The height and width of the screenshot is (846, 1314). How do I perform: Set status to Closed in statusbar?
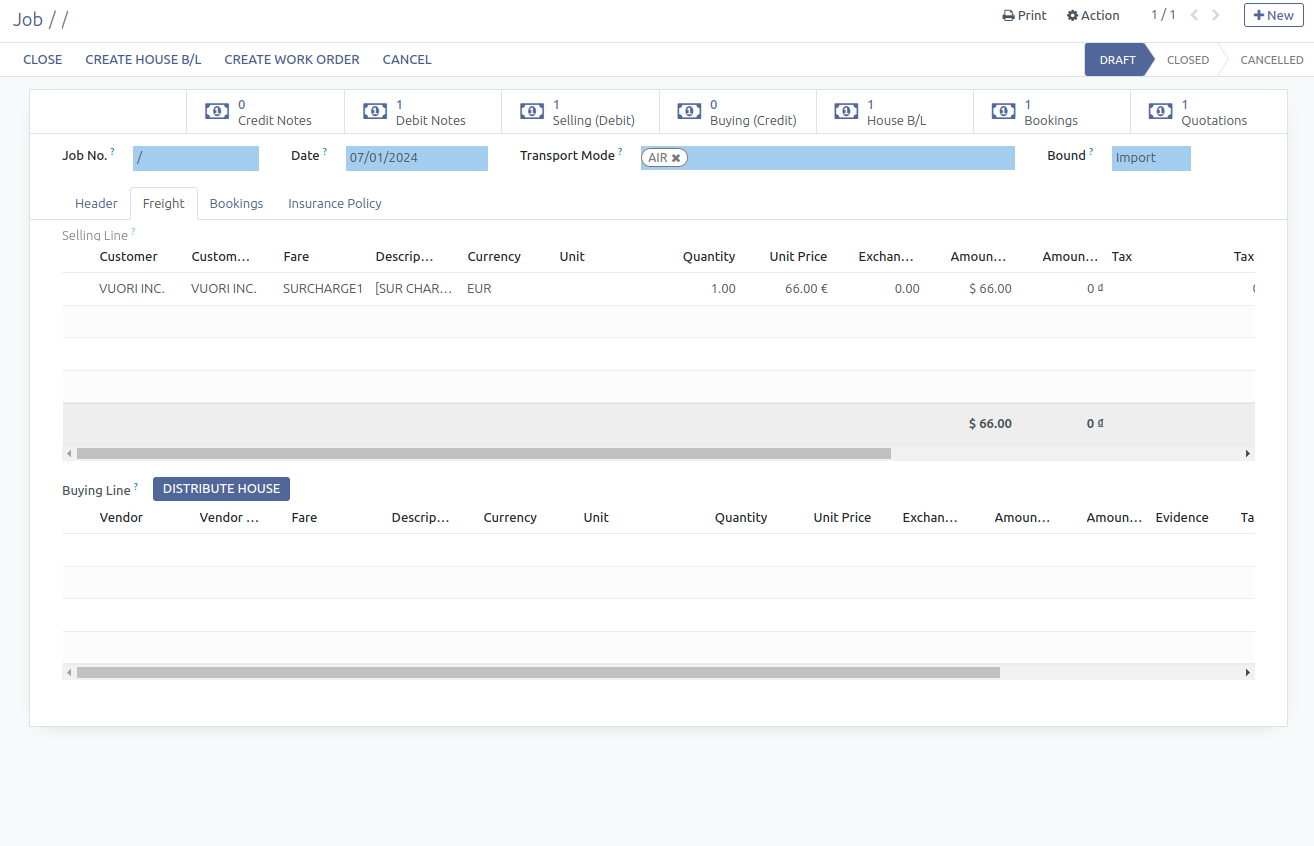(x=1187, y=60)
